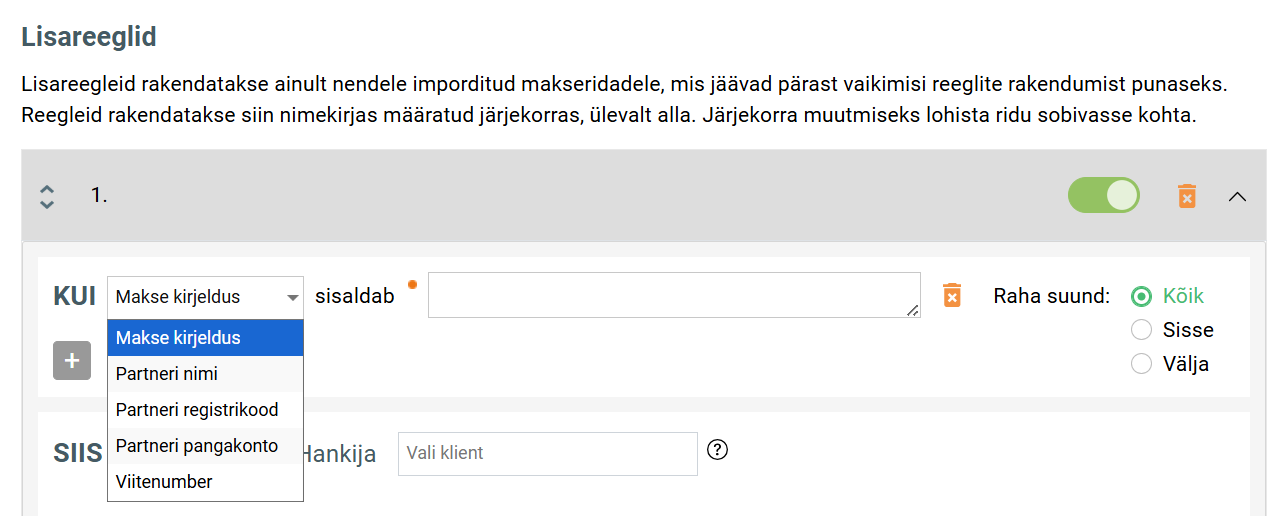Focus the Vali klient input field
Screen dimensions: 1270x516
click(x=547, y=453)
